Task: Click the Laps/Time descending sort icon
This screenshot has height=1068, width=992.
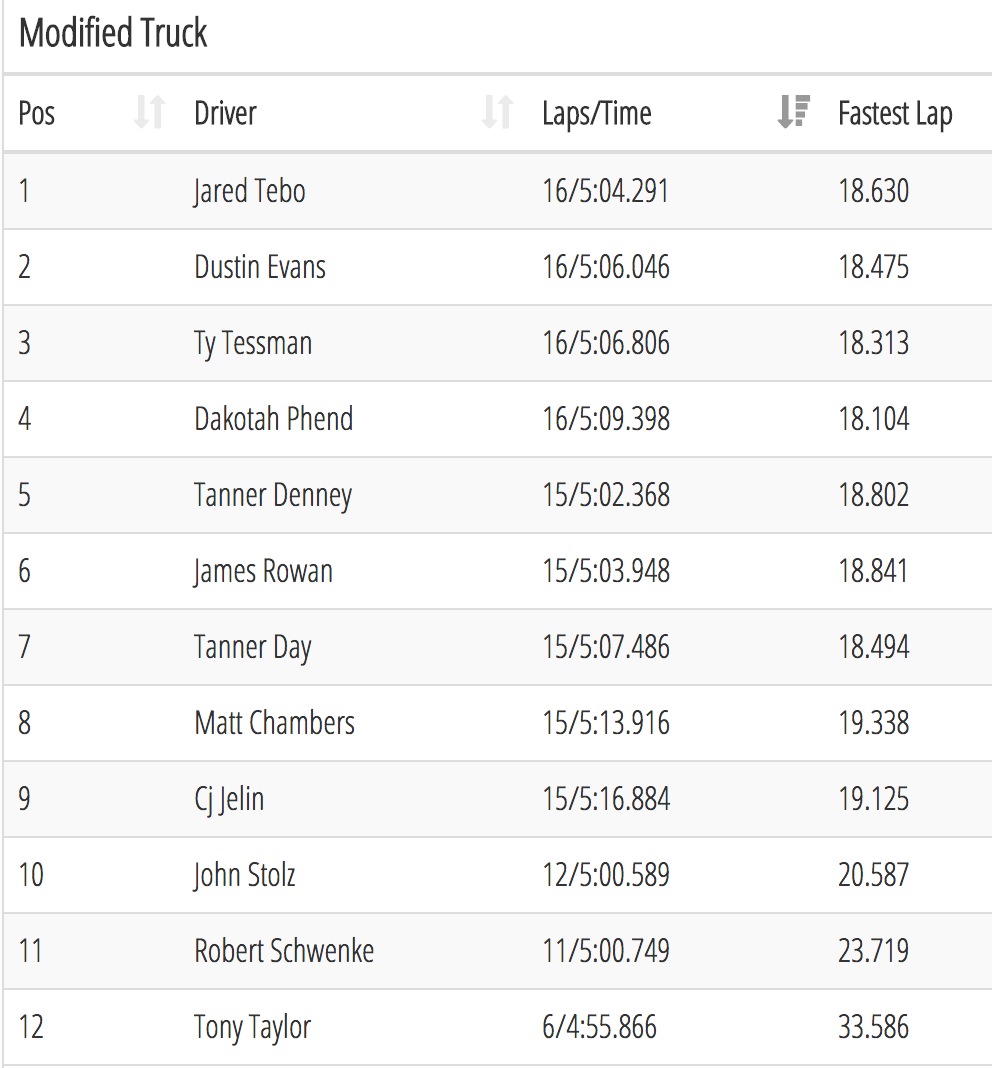Action: tap(793, 112)
